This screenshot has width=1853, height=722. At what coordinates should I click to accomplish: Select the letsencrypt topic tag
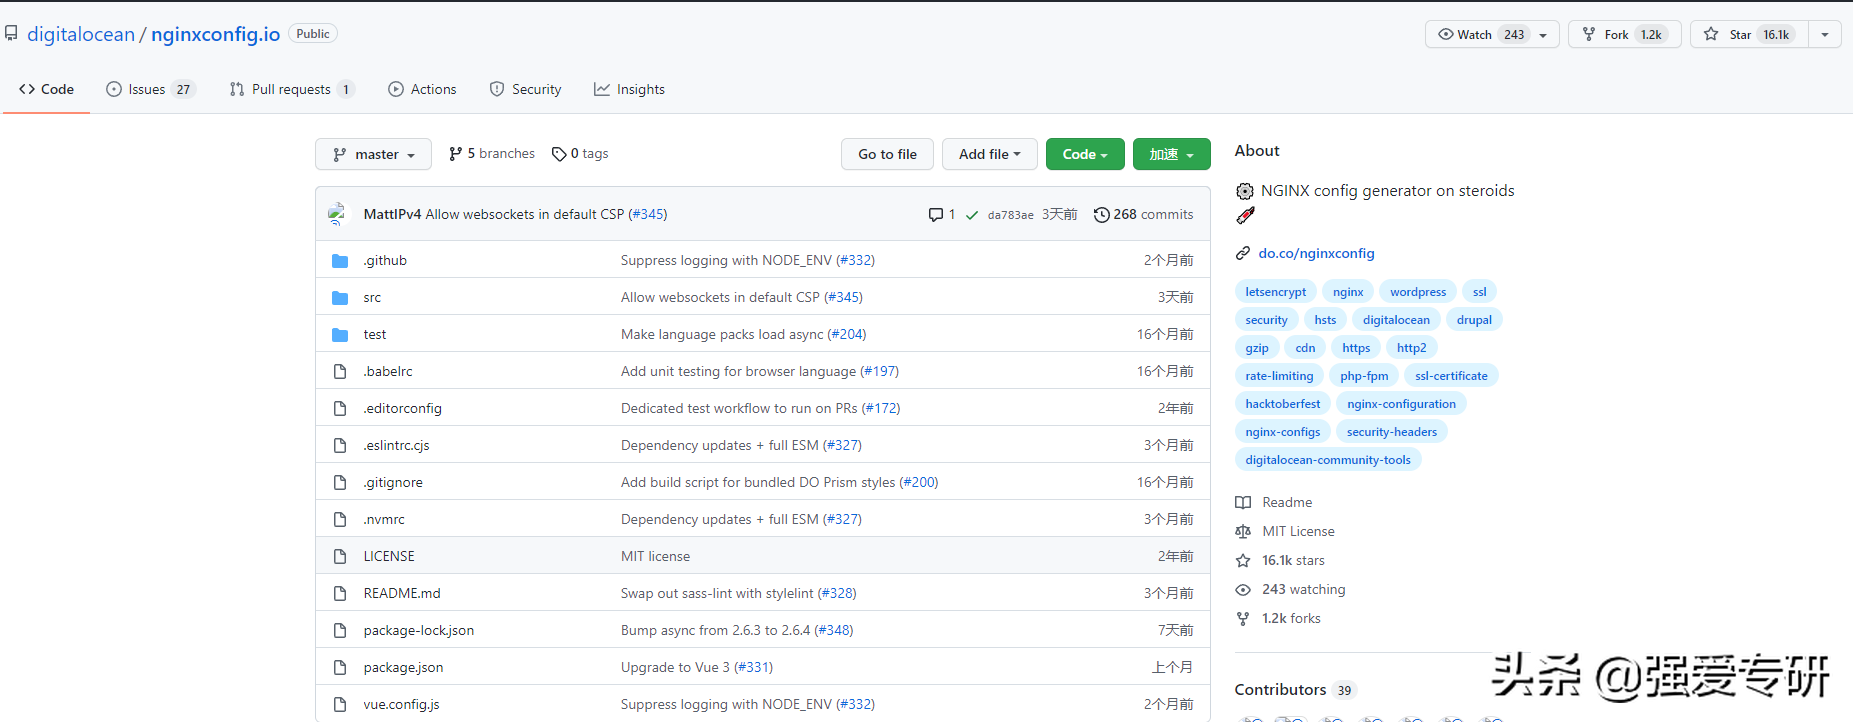tap(1276, 292)
